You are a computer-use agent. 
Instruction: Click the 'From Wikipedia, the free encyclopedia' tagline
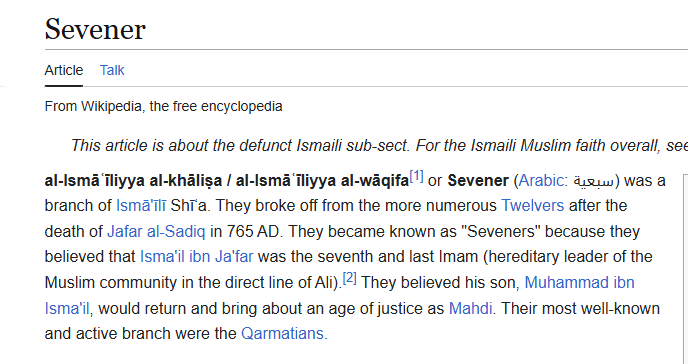point(163,107)
